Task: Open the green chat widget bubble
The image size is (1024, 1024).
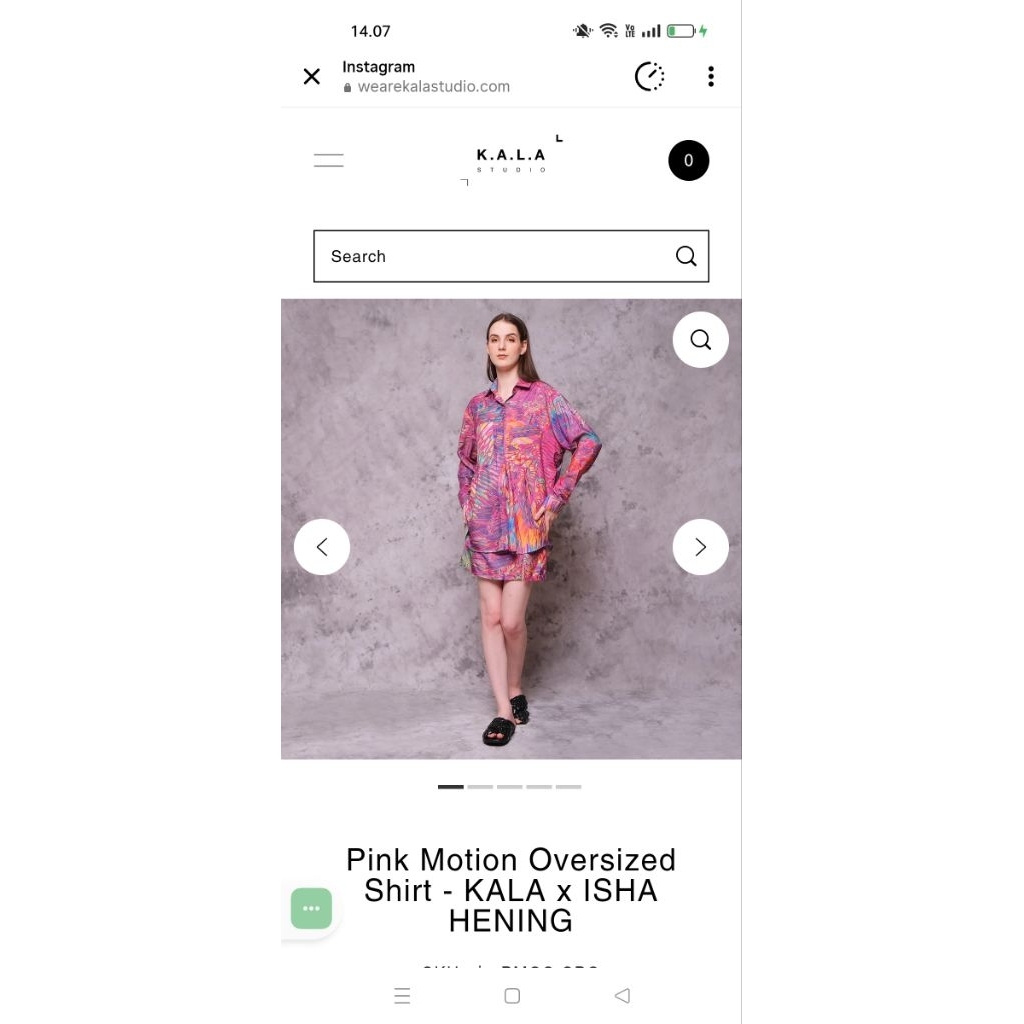Action: (311, 909)
